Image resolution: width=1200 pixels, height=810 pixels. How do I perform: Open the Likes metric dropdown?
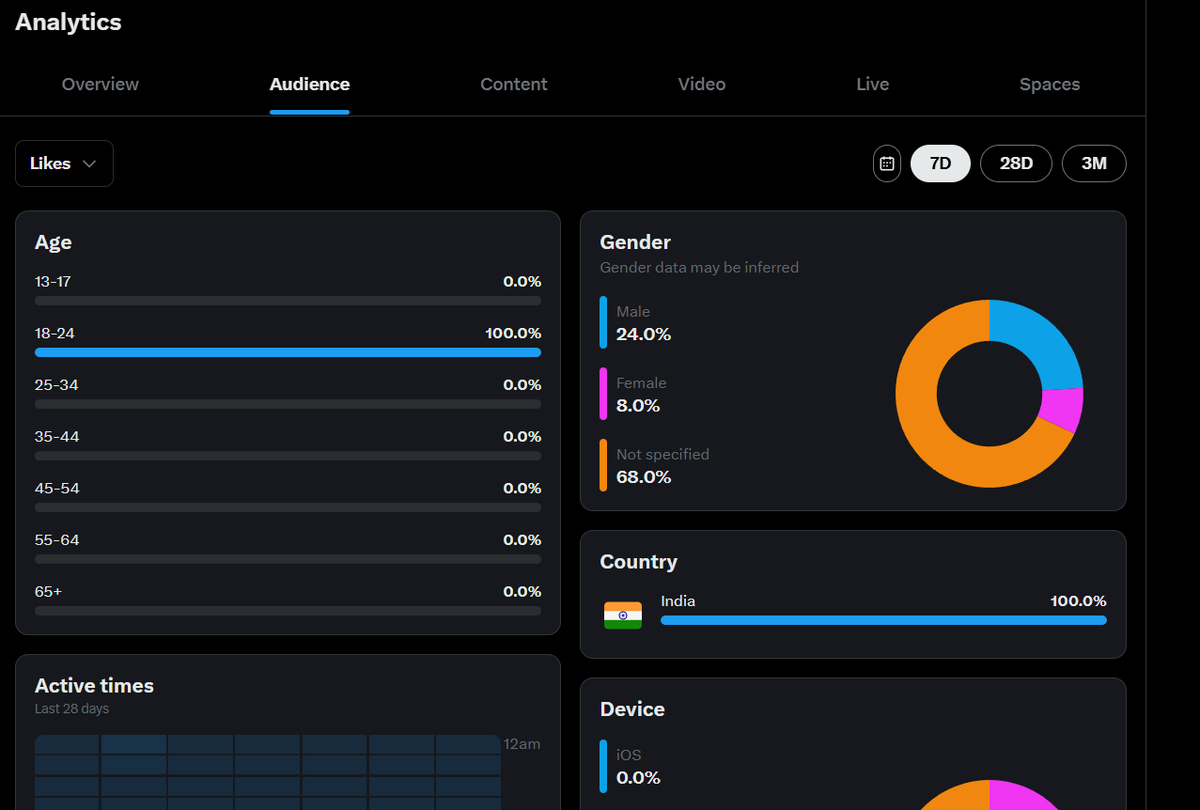[64, 163]
